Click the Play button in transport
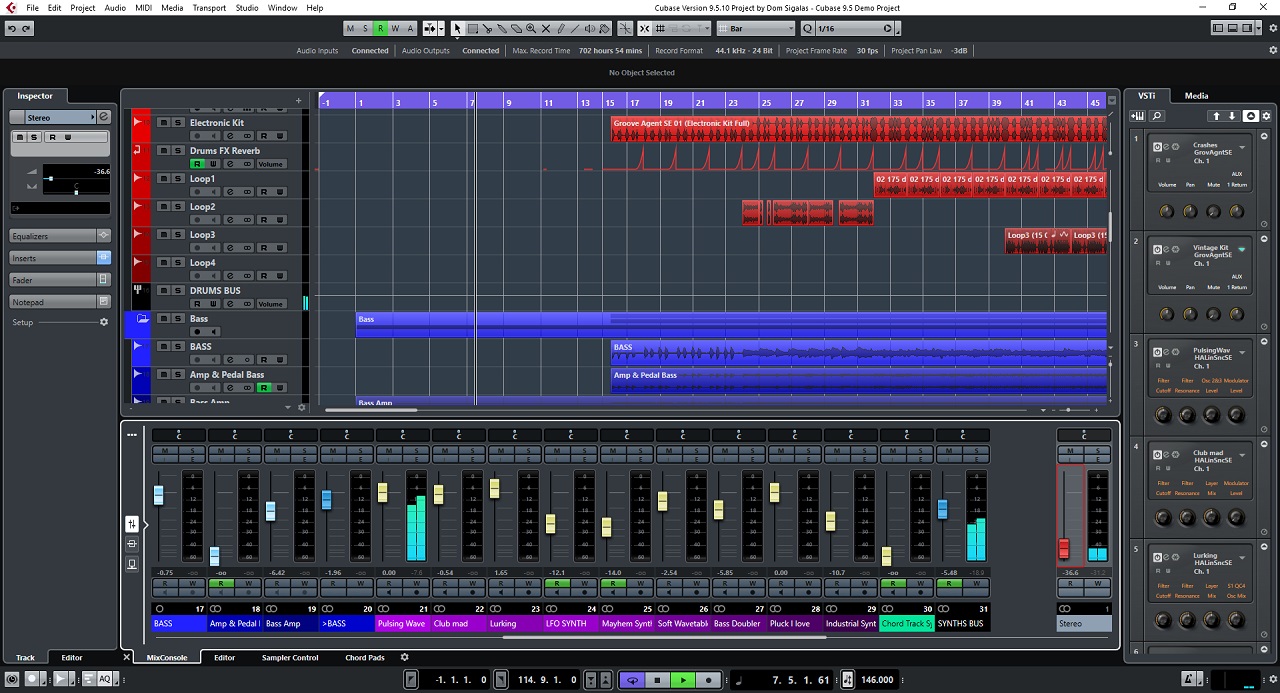This screenshot has width=1280, height=693. [683, 680]
